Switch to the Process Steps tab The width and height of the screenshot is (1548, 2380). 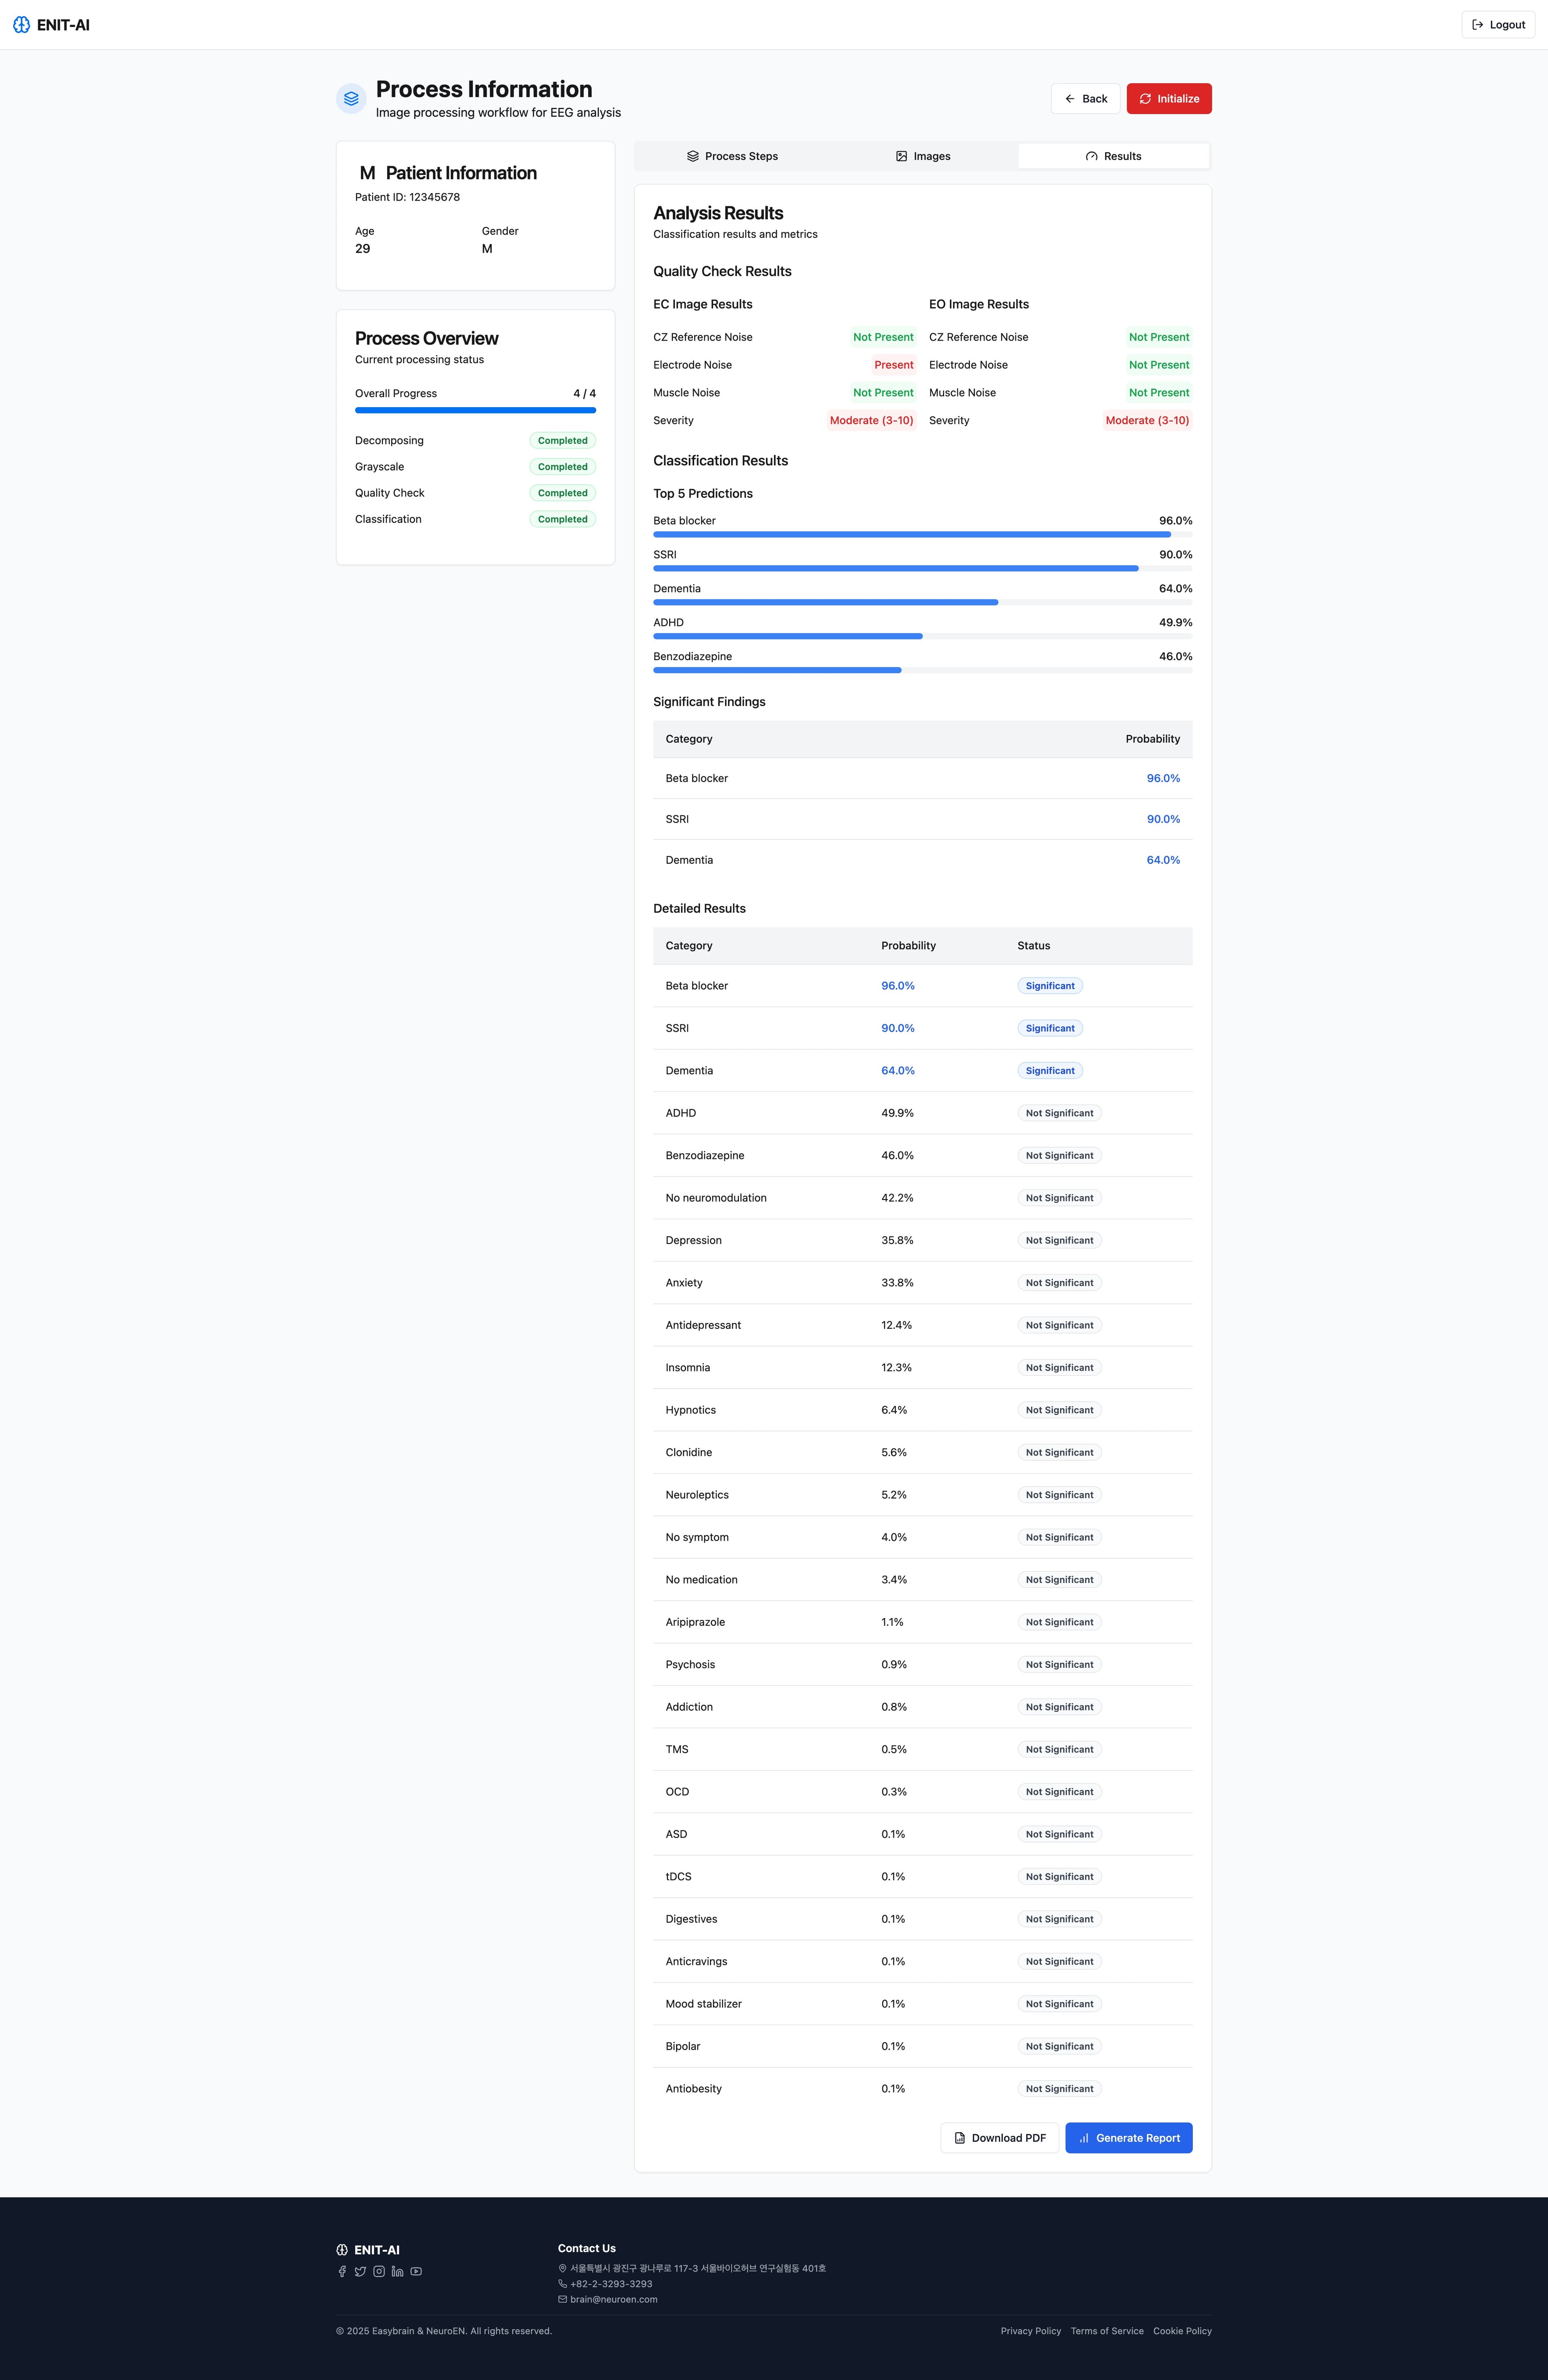[732, 156]
